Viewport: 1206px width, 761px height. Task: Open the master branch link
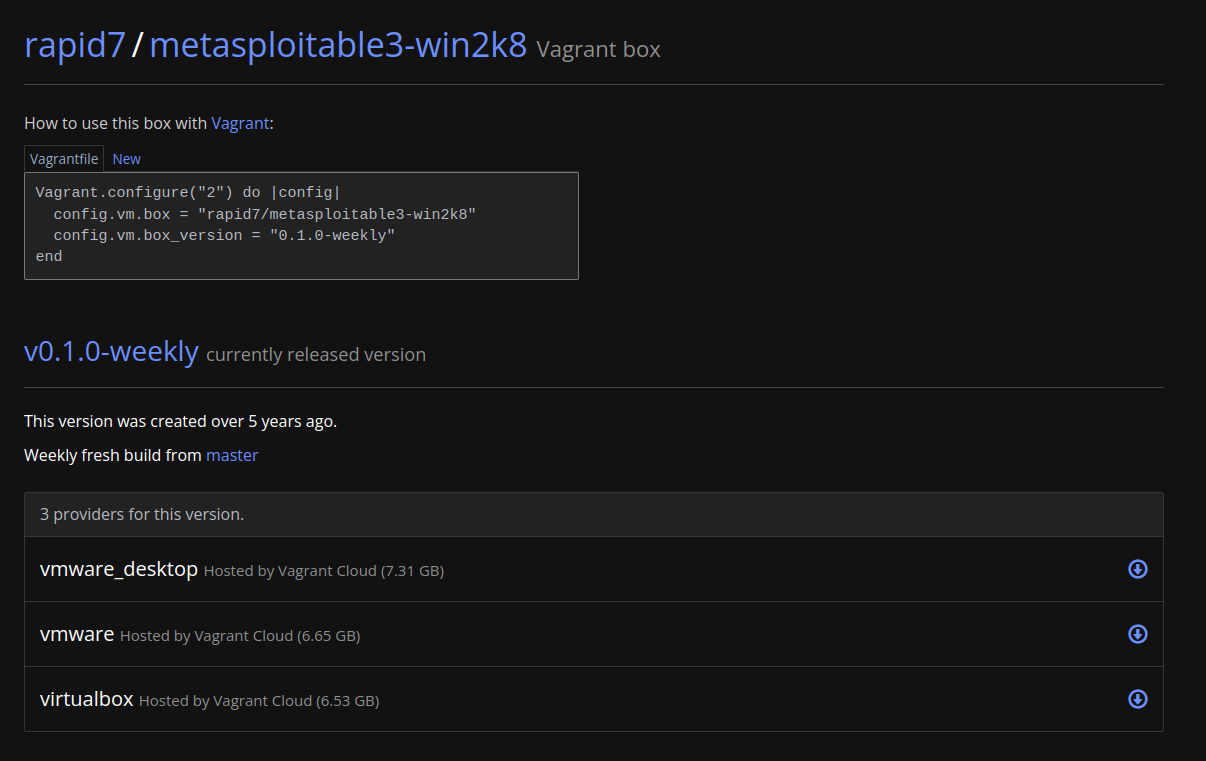tap(232, 455)
